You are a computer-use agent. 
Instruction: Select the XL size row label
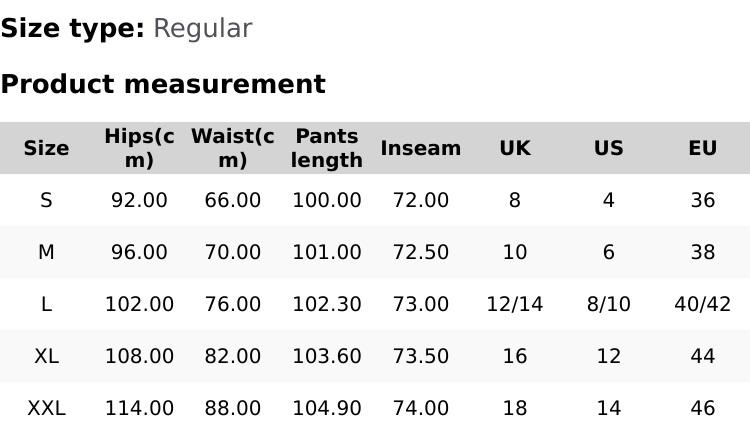click(x=46, y=356)
